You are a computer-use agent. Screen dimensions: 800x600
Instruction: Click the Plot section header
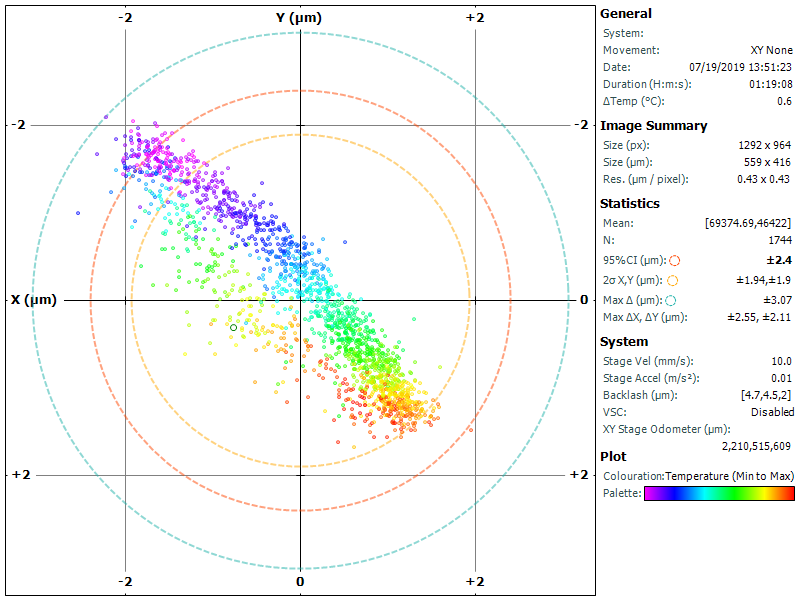[613, 455]
